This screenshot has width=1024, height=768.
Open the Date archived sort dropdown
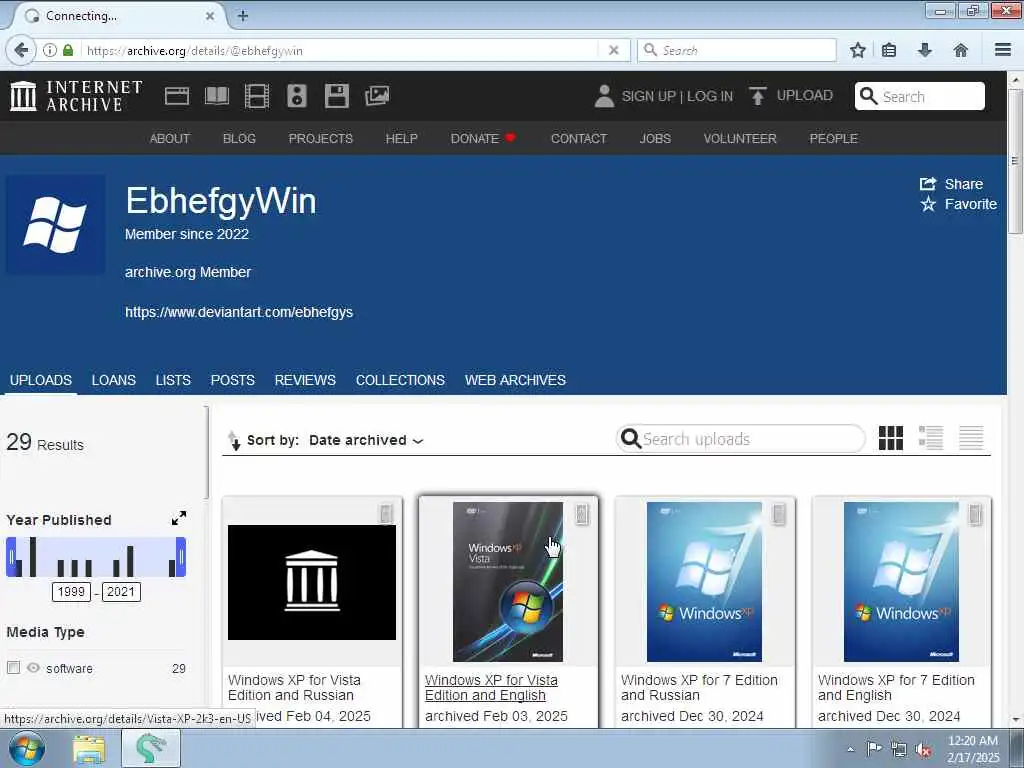click(x=366, y=441)
